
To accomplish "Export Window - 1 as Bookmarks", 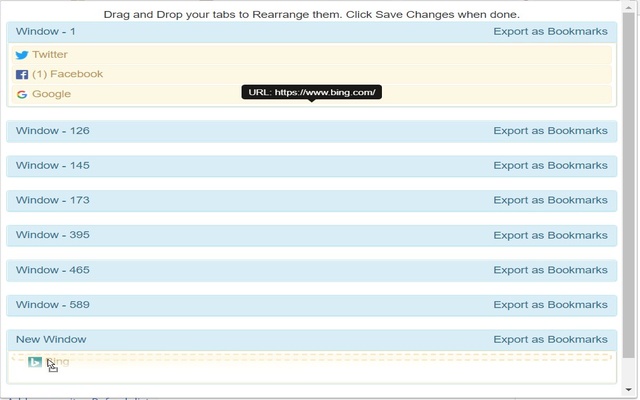I will [x=550, y=31].
